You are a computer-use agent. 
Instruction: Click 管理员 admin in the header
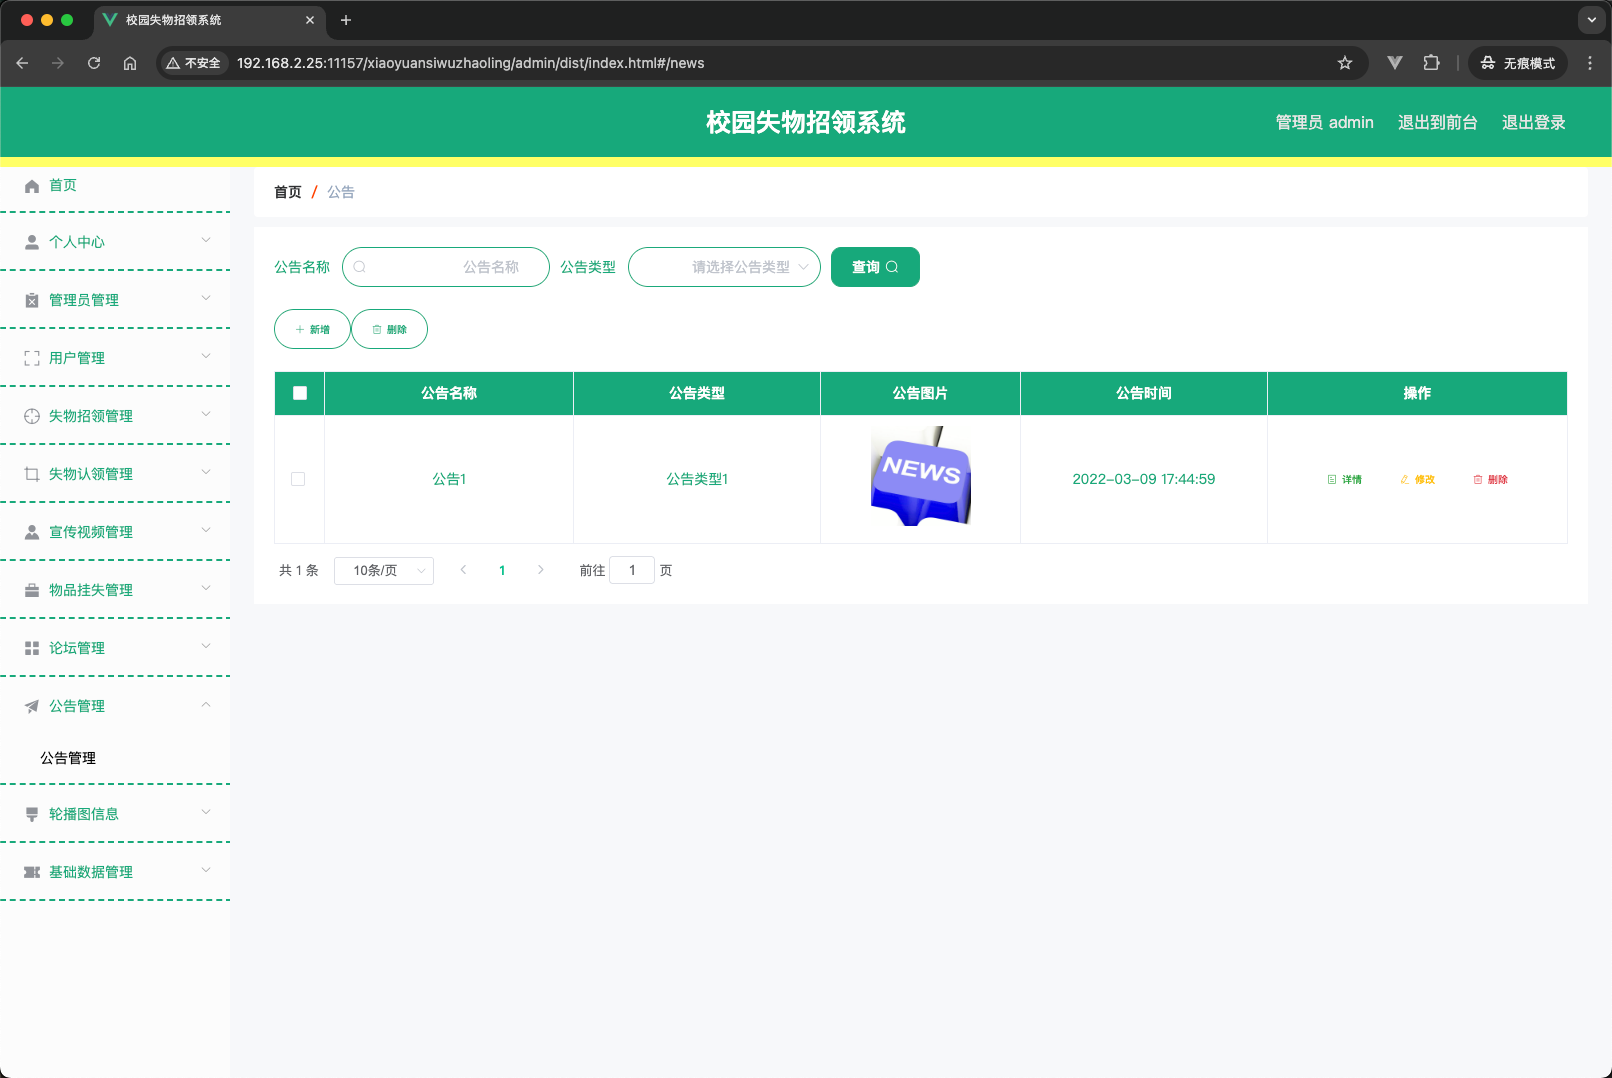point(1325,122)
